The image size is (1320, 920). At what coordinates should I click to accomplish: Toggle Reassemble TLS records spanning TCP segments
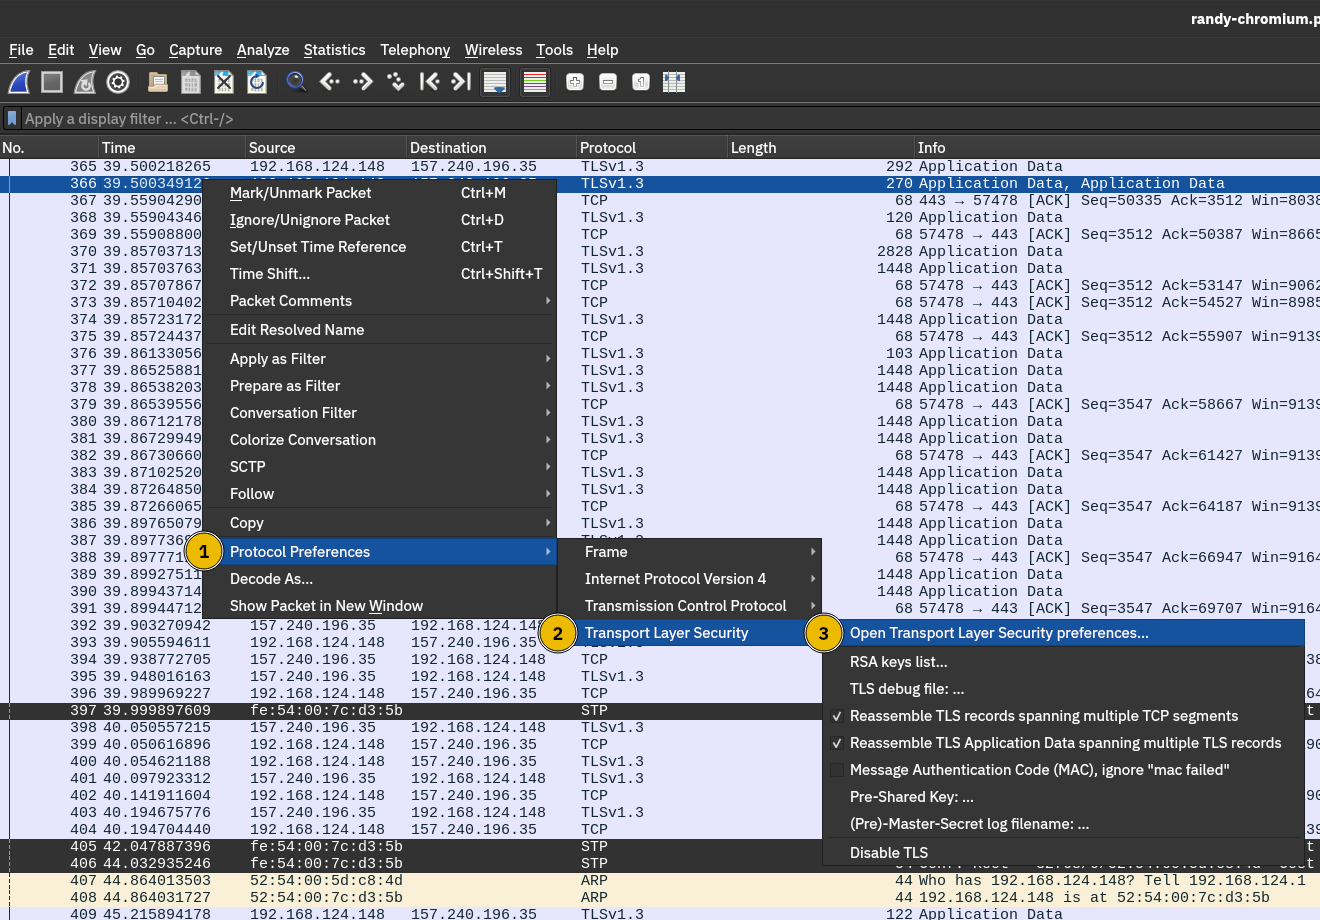(1043, 716)
